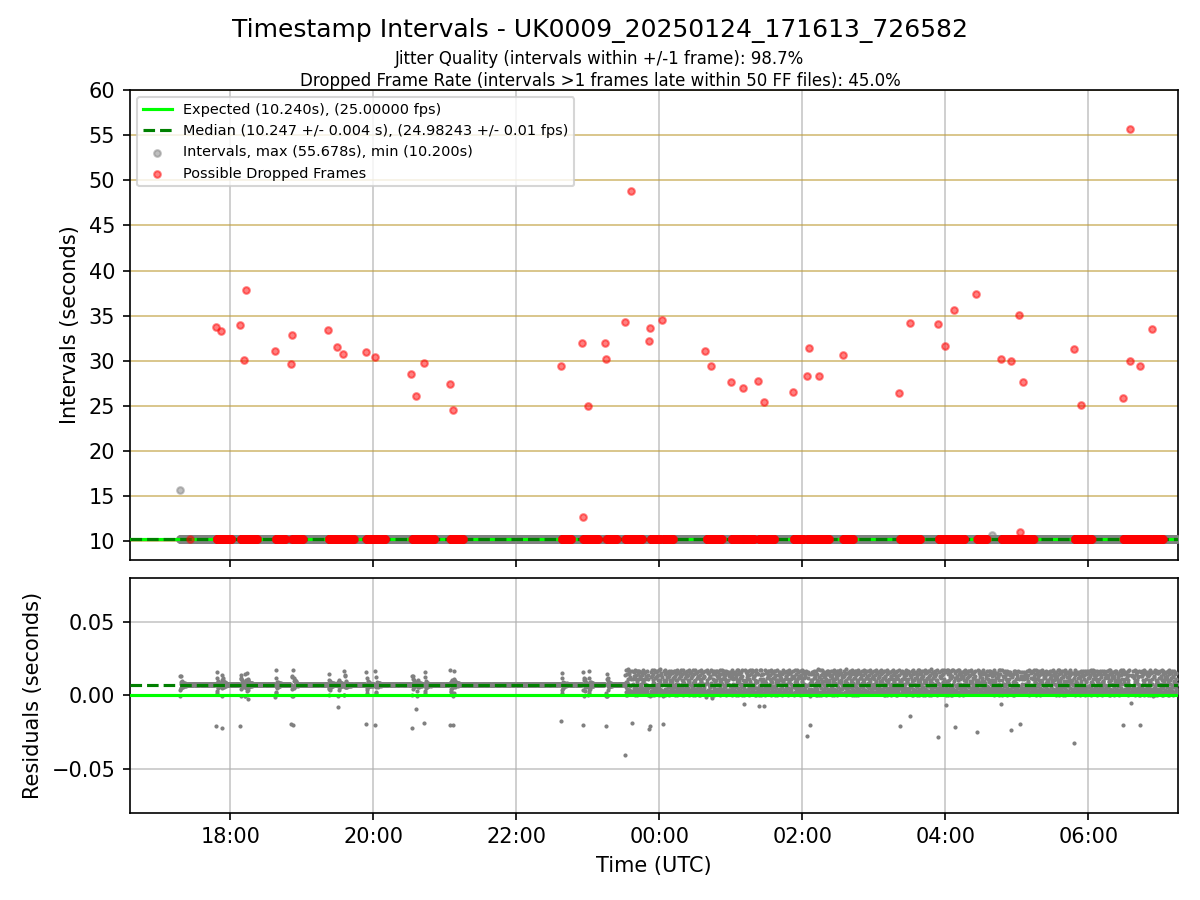Click the "25" interval axis tick label
The height and width of the screenshot is (900, 1200).
[x=103, y=407]
